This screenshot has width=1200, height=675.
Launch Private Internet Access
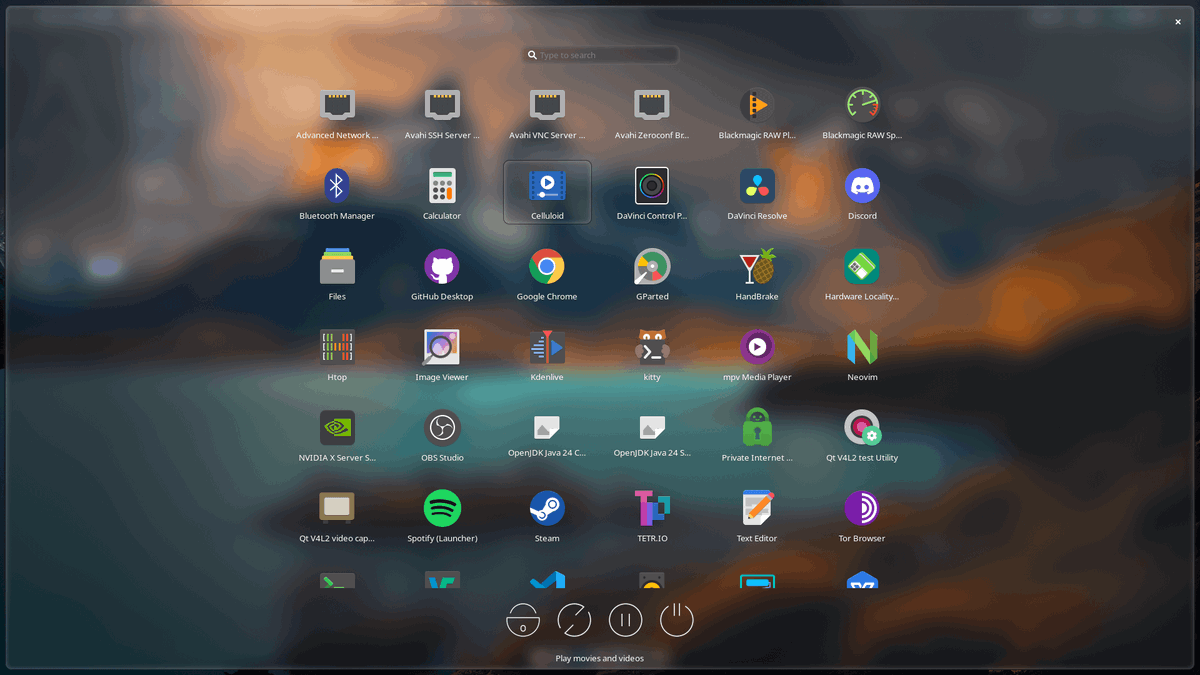point(757,436)
